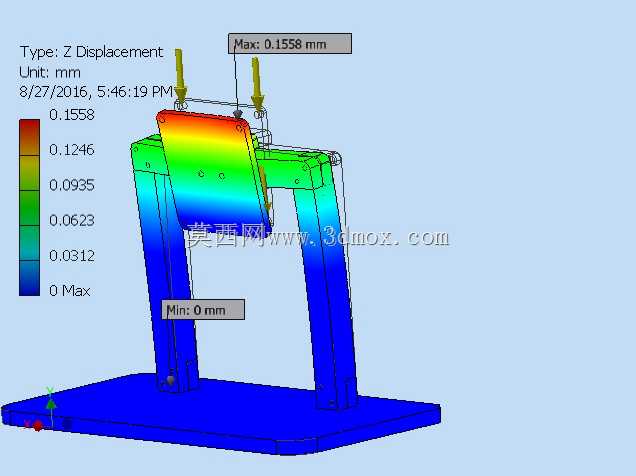The width and height of the screenshot is (636, 476).
Task: Select the 'Type: Z Displacement' text
Action: (x=91, y=52)
